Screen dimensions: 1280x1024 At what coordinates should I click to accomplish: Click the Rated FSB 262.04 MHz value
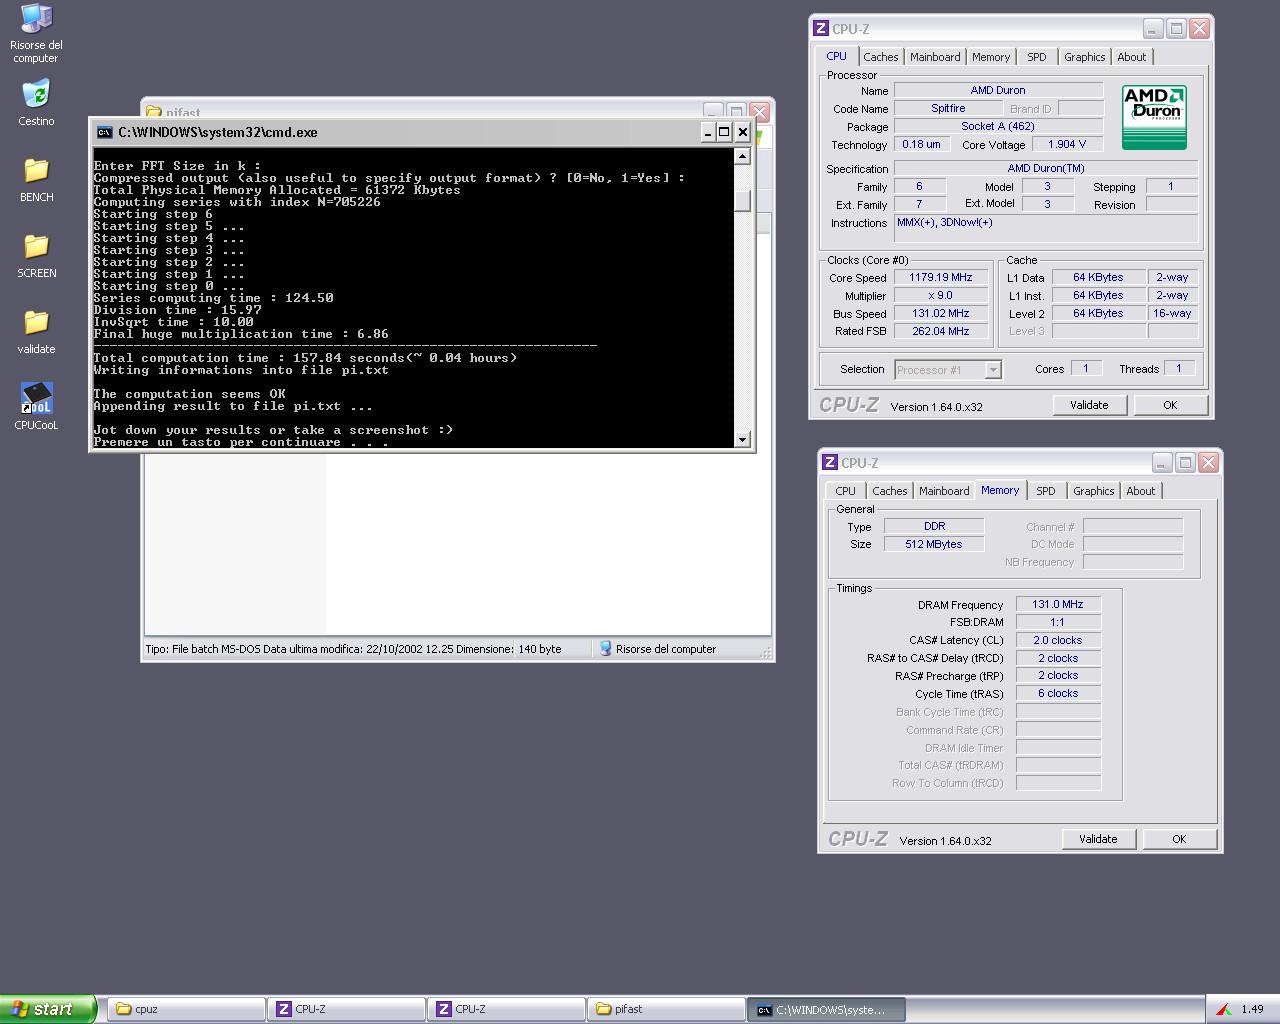940,332
